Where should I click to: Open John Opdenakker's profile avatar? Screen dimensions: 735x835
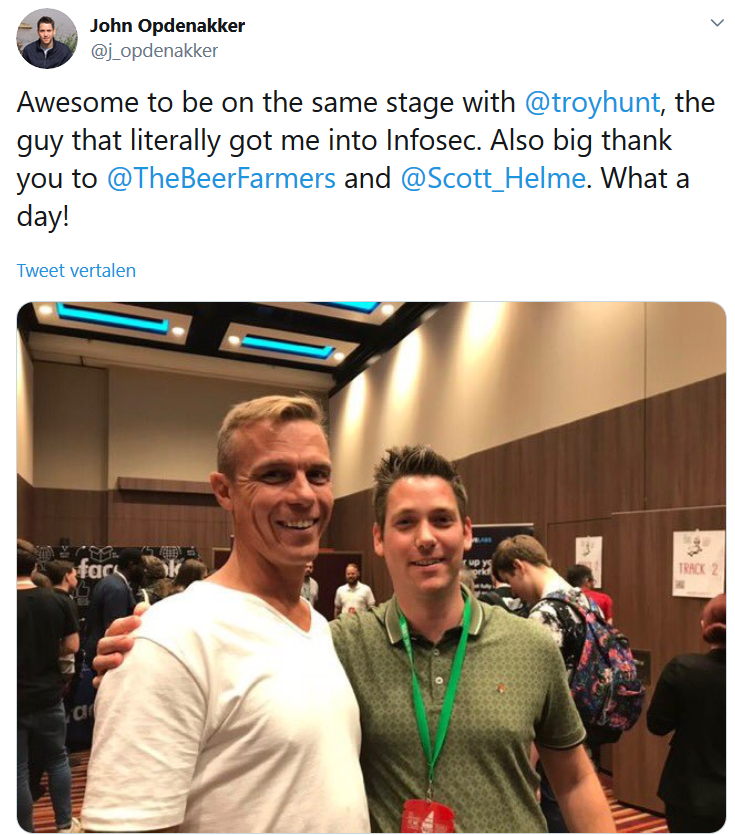click(47, 38)
